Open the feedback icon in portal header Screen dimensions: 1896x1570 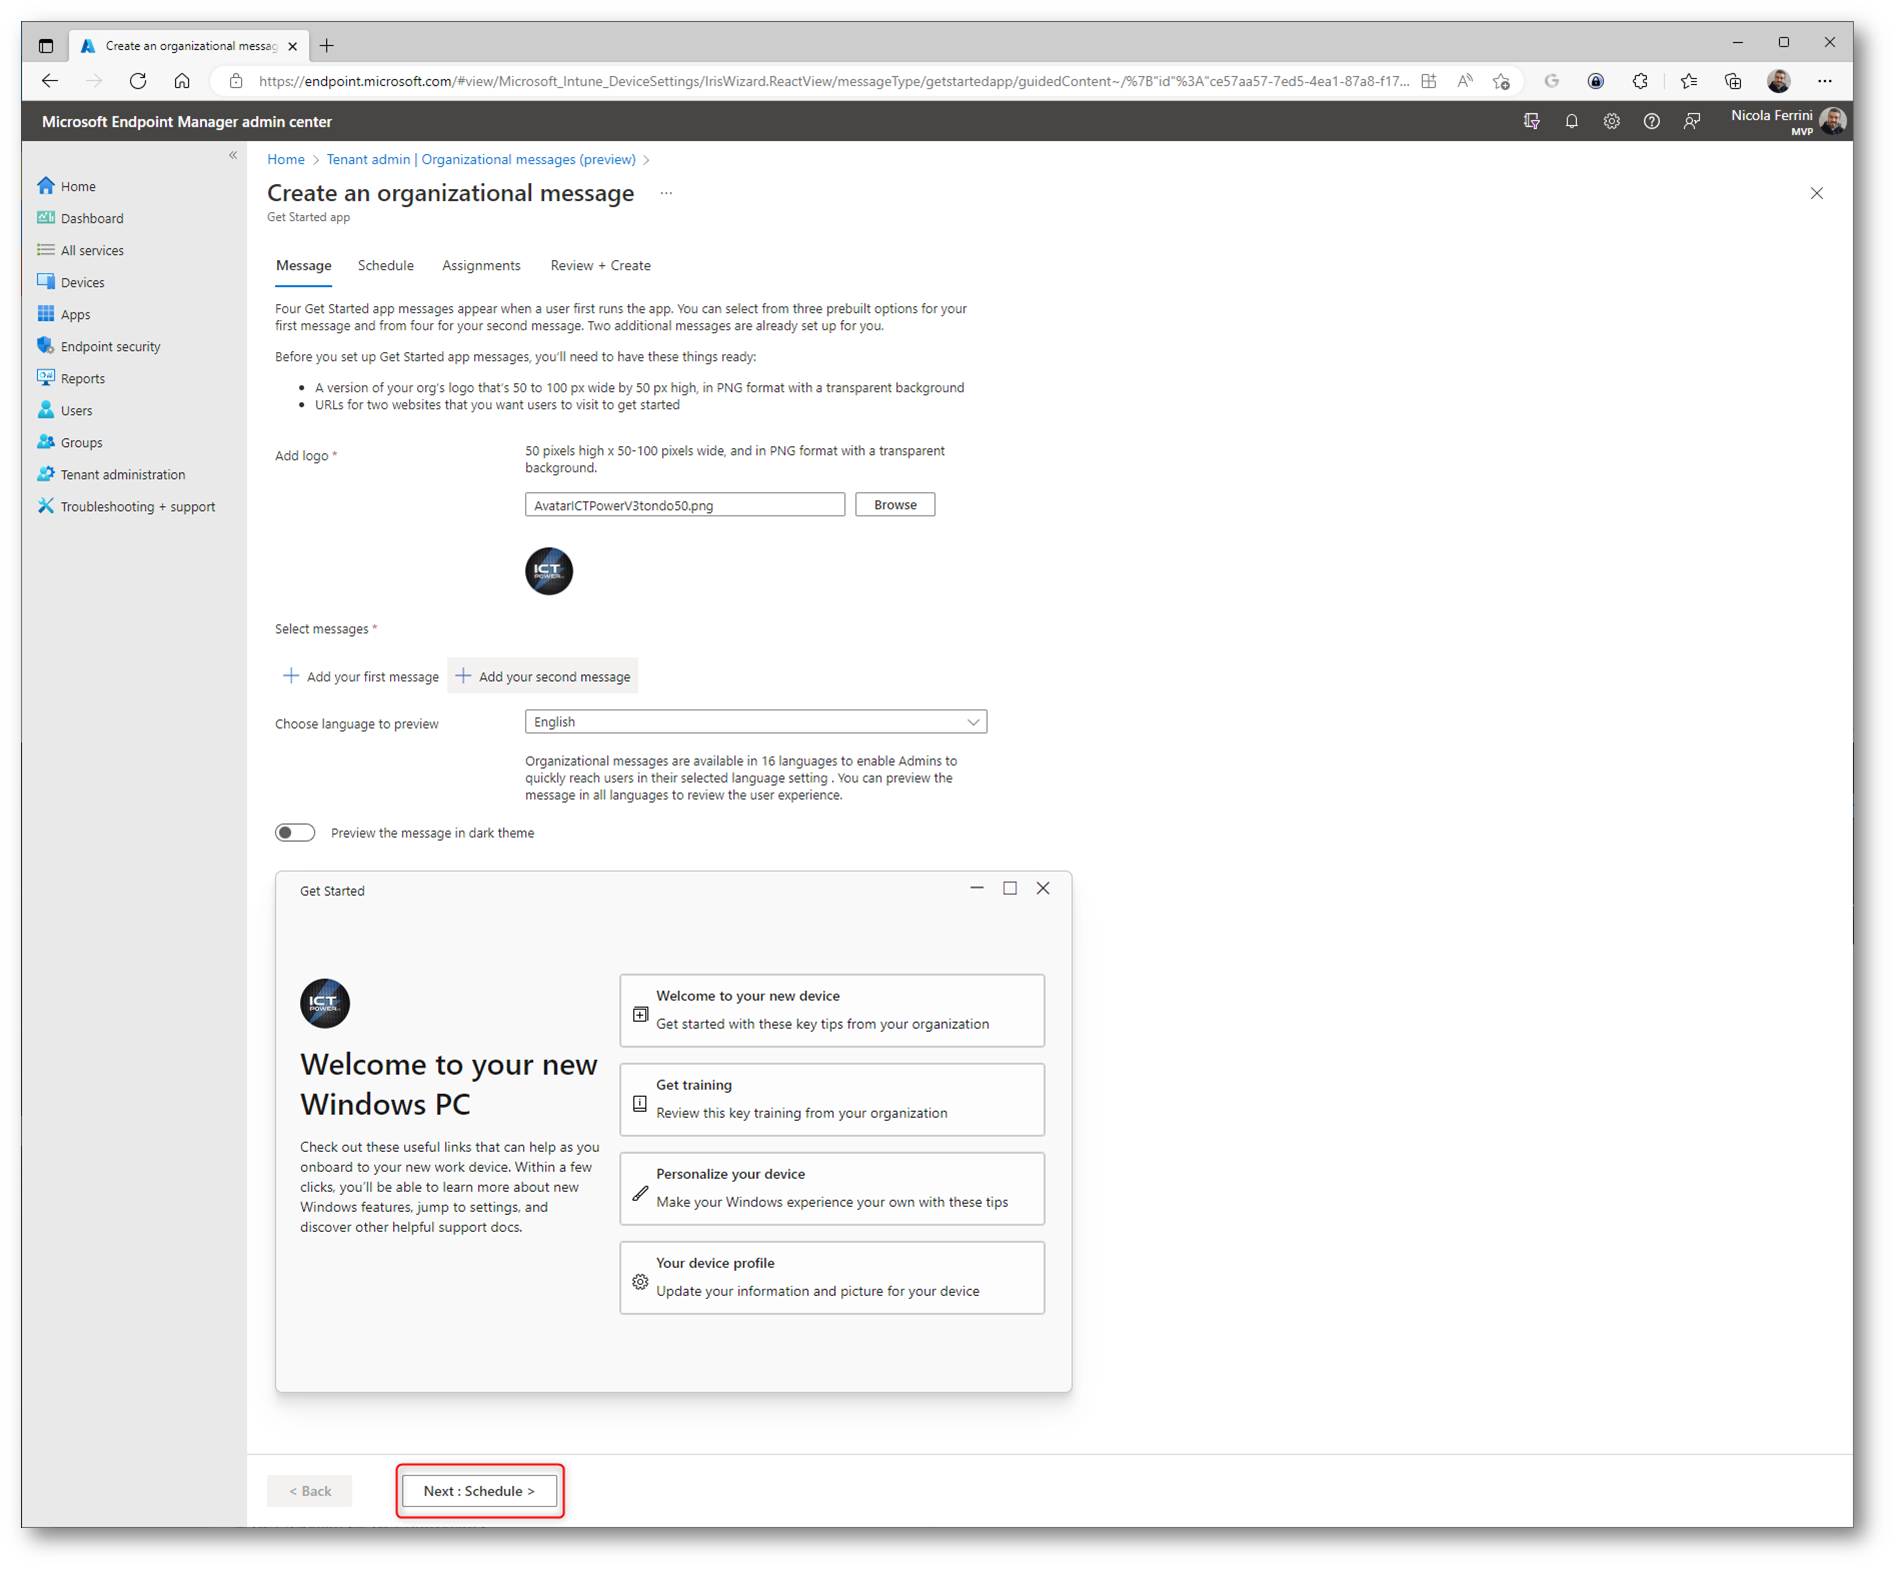(1691, 121)
